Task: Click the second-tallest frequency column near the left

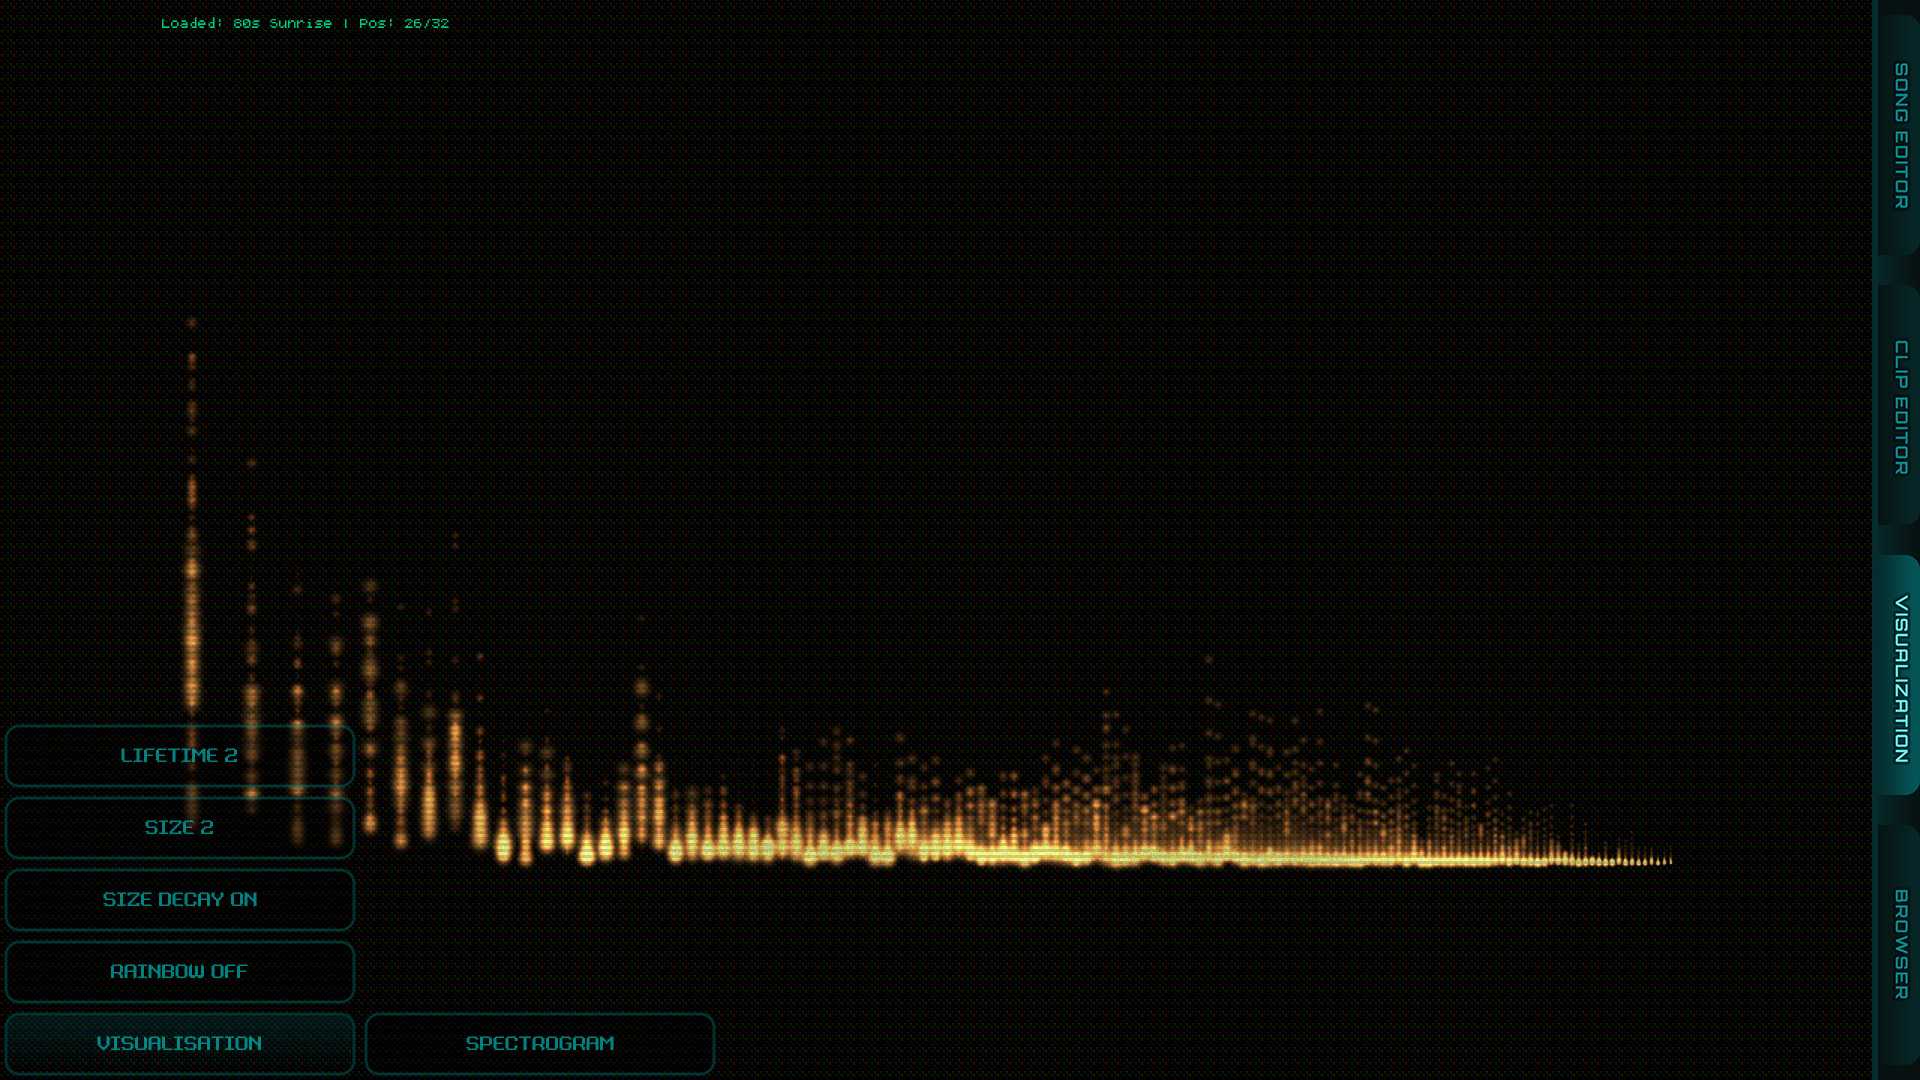Action: click(x=252, y=680)
